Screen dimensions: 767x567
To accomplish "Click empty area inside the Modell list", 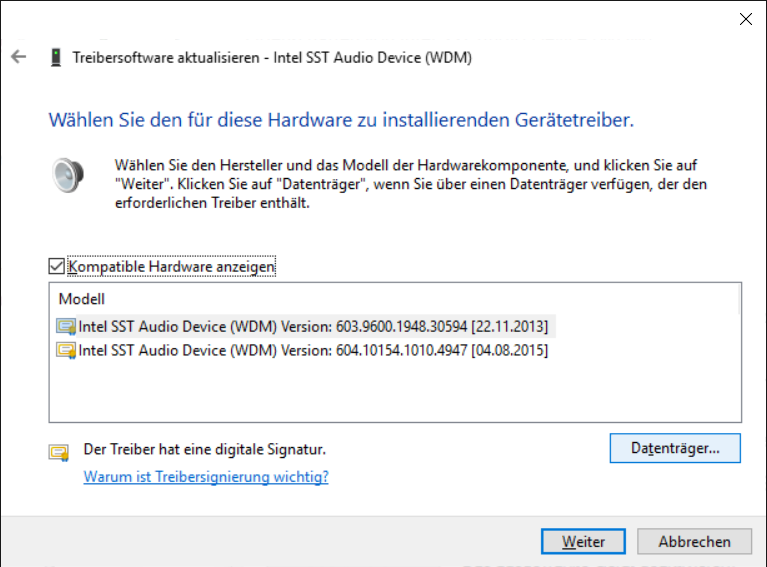I will (x=395, y=391).
